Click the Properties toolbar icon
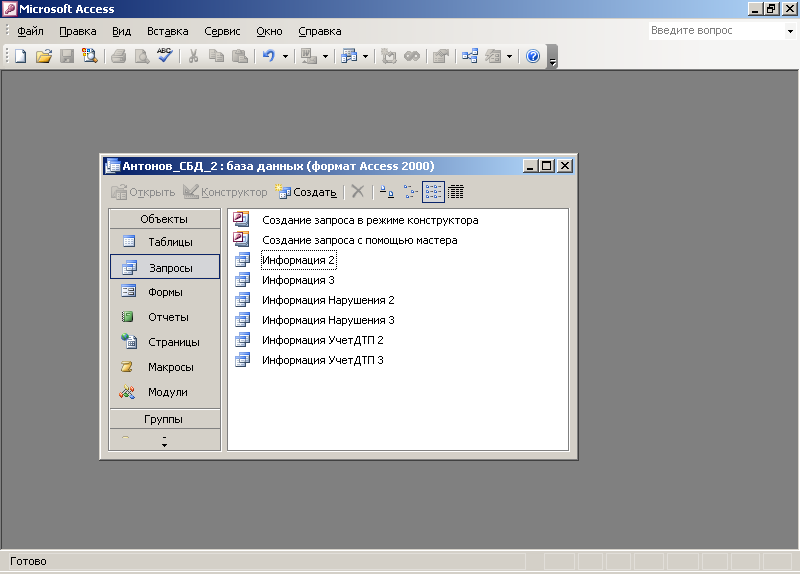Screen dimensions: 800x574 [x=441, y=56]
